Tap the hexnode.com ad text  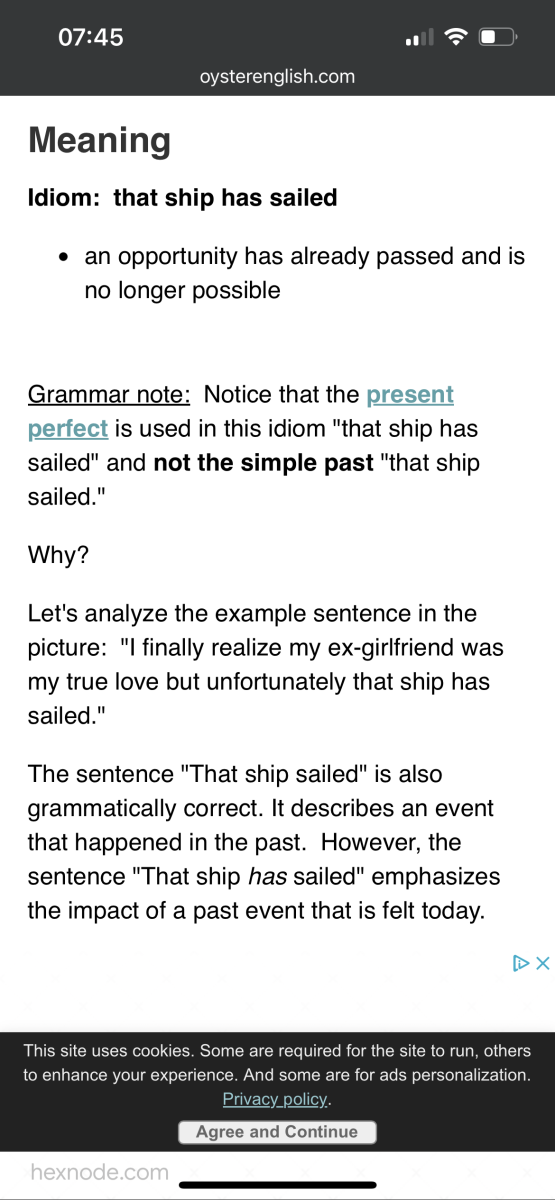(100, 1172)
